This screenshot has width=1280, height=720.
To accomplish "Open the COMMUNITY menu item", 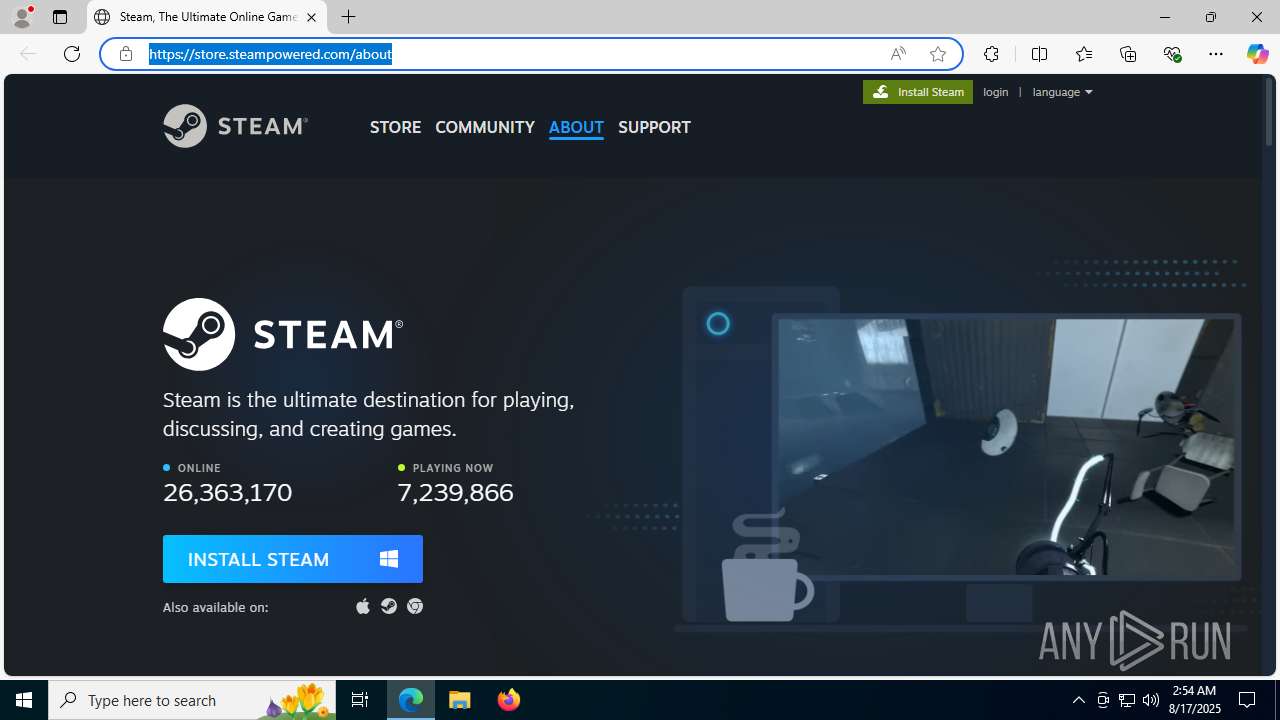I will [x=484, y=127].
